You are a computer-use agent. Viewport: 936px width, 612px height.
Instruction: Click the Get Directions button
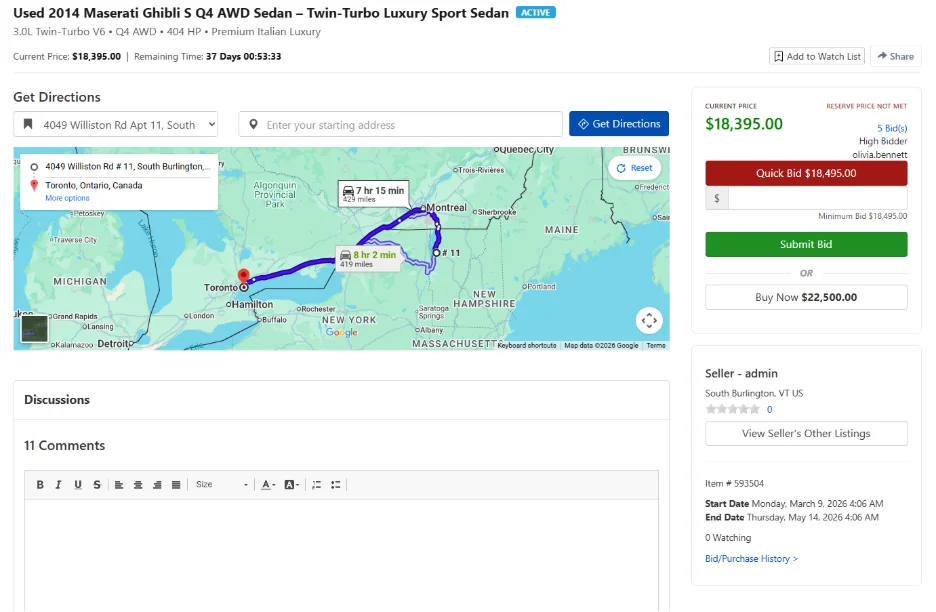(x=618, y=124)
